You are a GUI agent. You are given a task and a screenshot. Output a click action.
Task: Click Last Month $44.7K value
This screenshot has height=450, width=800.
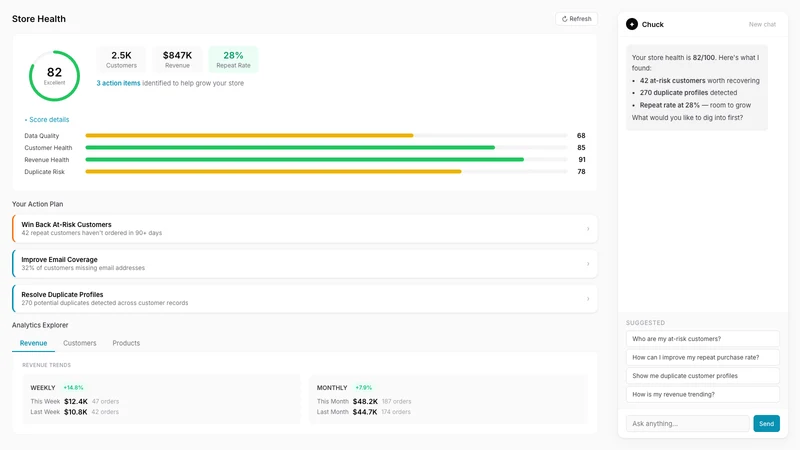click(365, 412)
